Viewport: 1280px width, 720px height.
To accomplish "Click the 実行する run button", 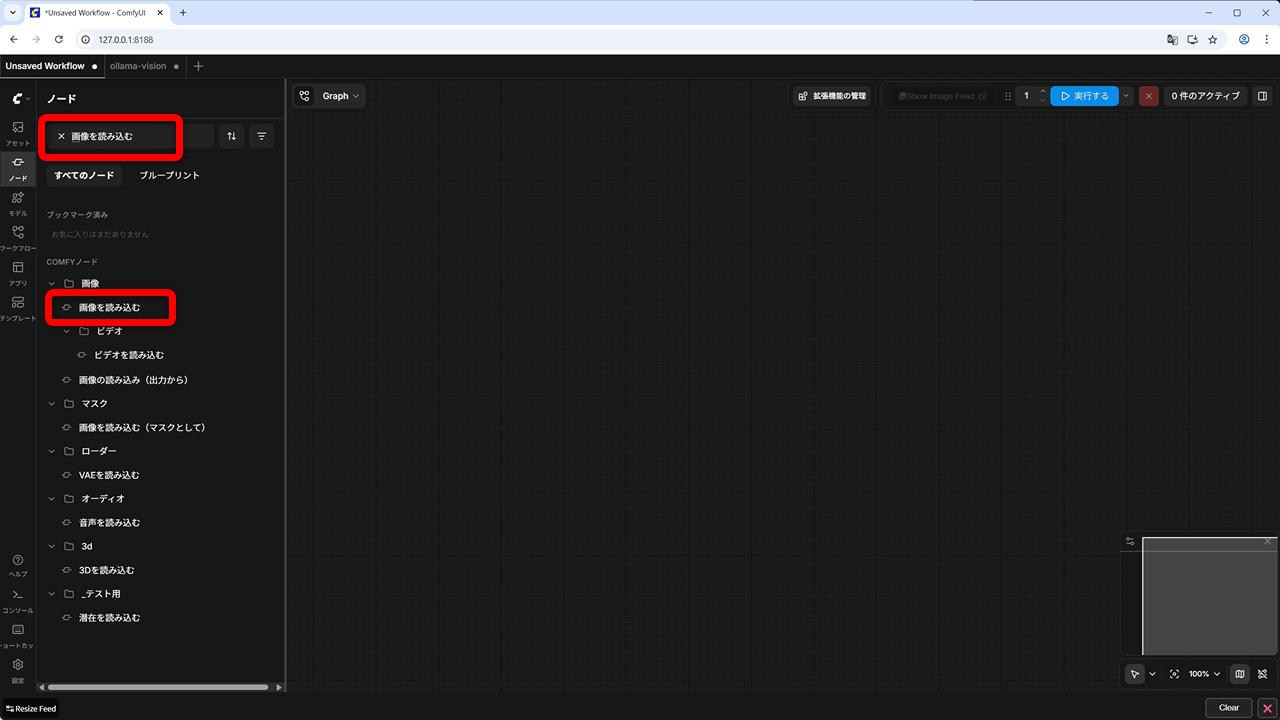I will tap(1084, 96).
